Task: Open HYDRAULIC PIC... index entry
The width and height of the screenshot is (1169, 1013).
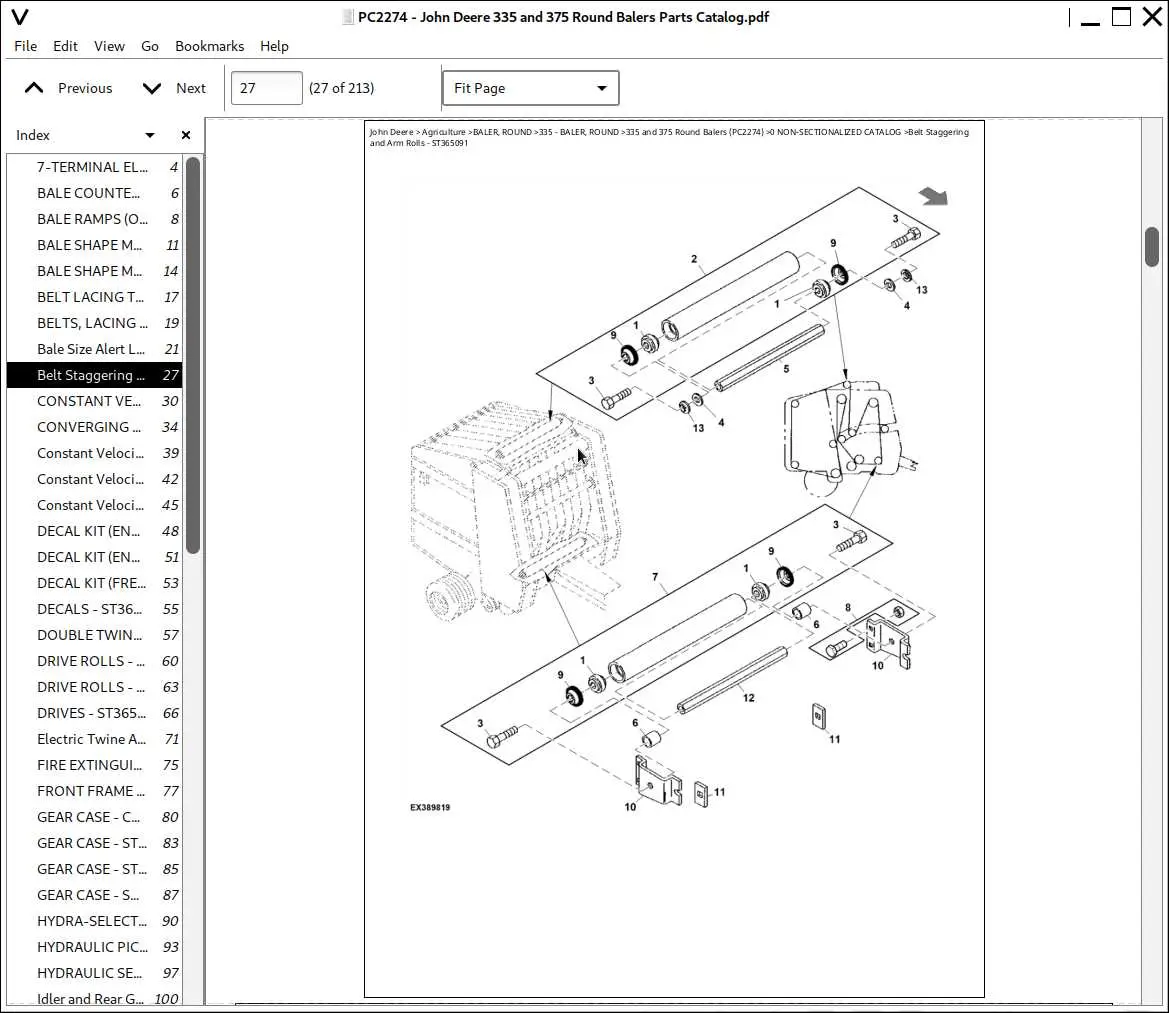Action: pos(95,947)
